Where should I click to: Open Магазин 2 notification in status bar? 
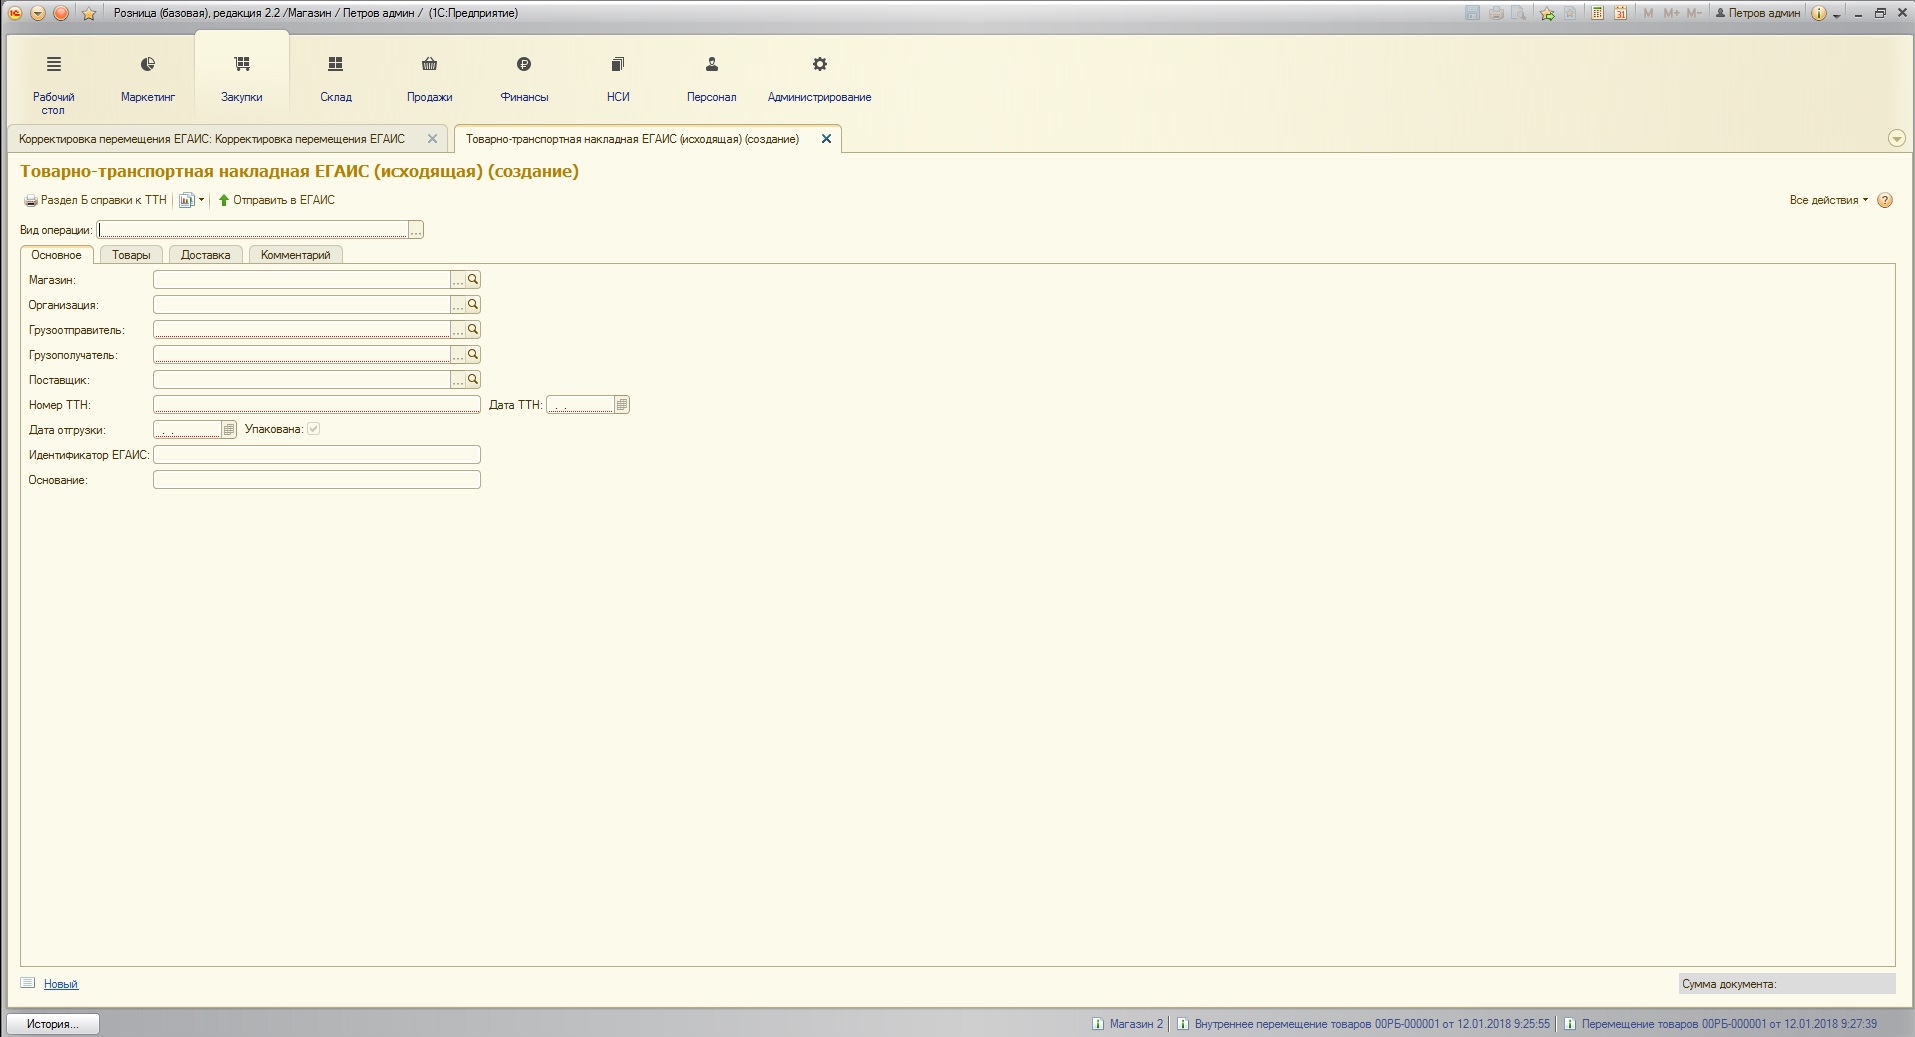click(1128, 1024)
